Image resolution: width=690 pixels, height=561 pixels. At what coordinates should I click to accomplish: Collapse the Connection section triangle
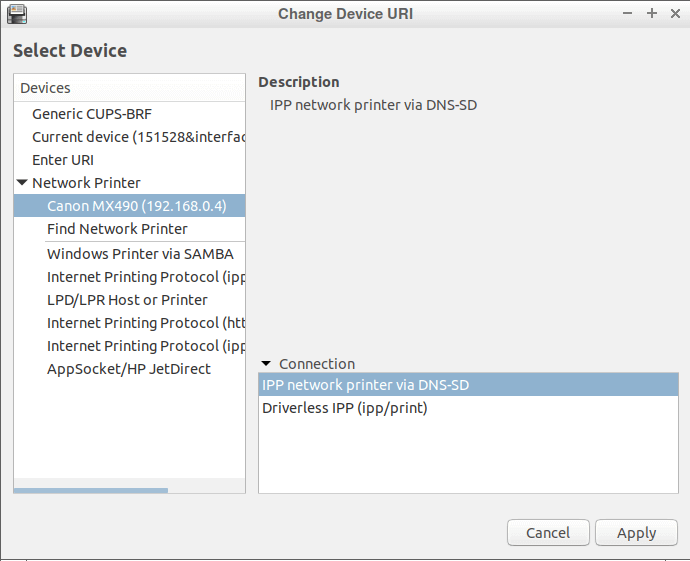coord(266,363)
